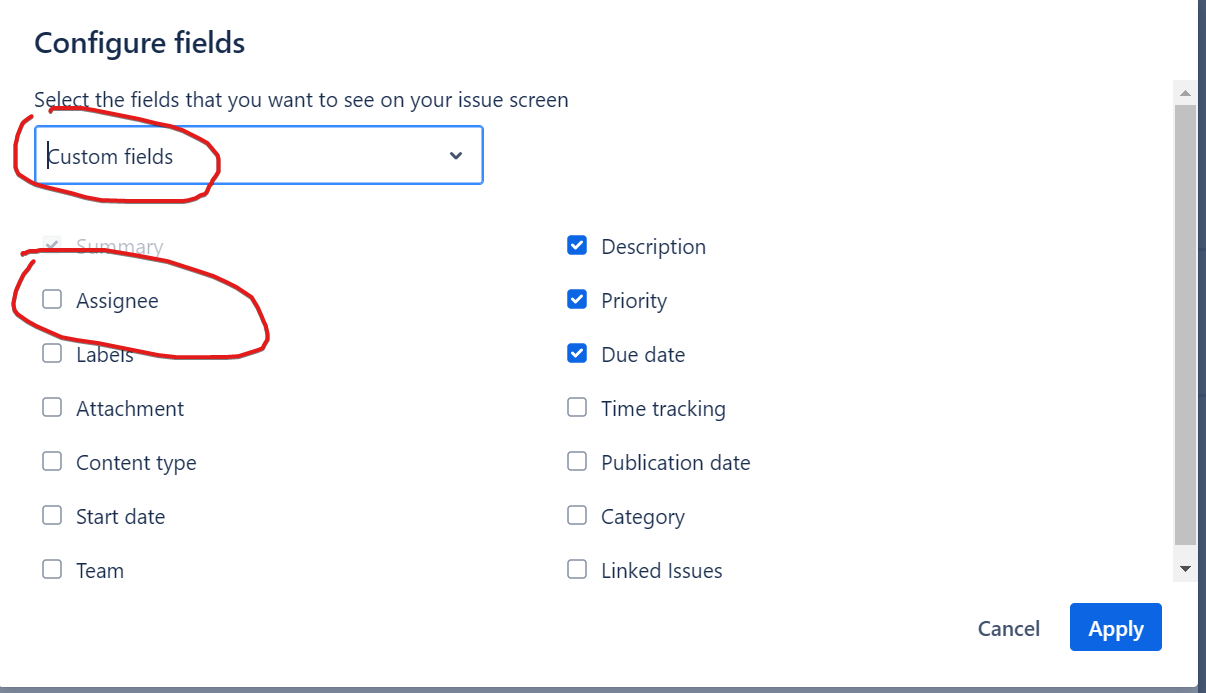Viewport: 1206px width, 693px height.
Task: Expand the field filter chevron
Action: click(455, 155)
